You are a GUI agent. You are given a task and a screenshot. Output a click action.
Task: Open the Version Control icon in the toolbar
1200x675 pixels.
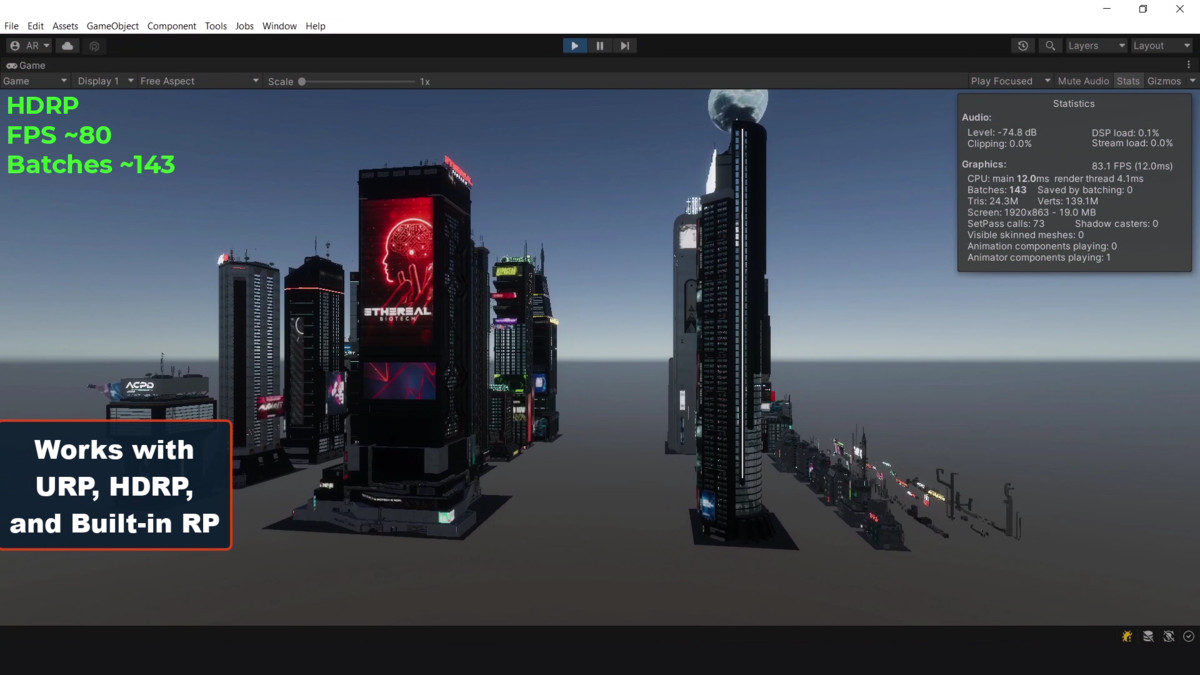(94, 45)
